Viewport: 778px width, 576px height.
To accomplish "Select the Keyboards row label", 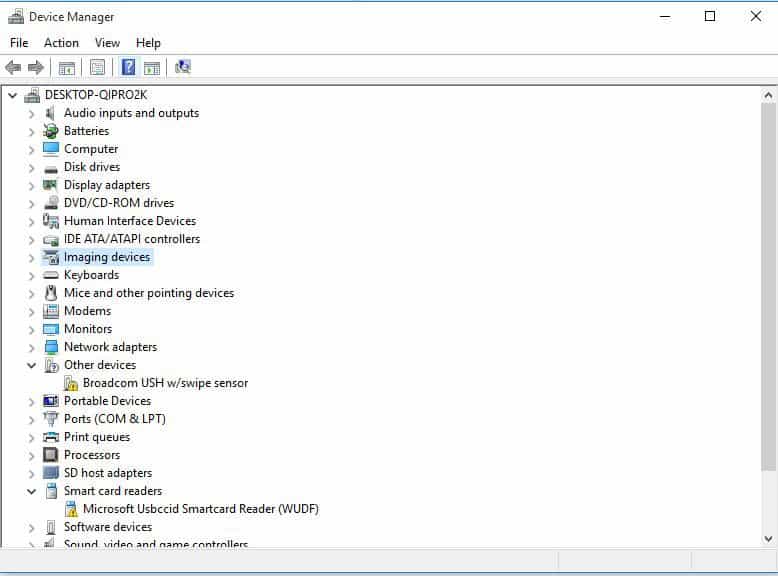I will (x=91, y=275).
